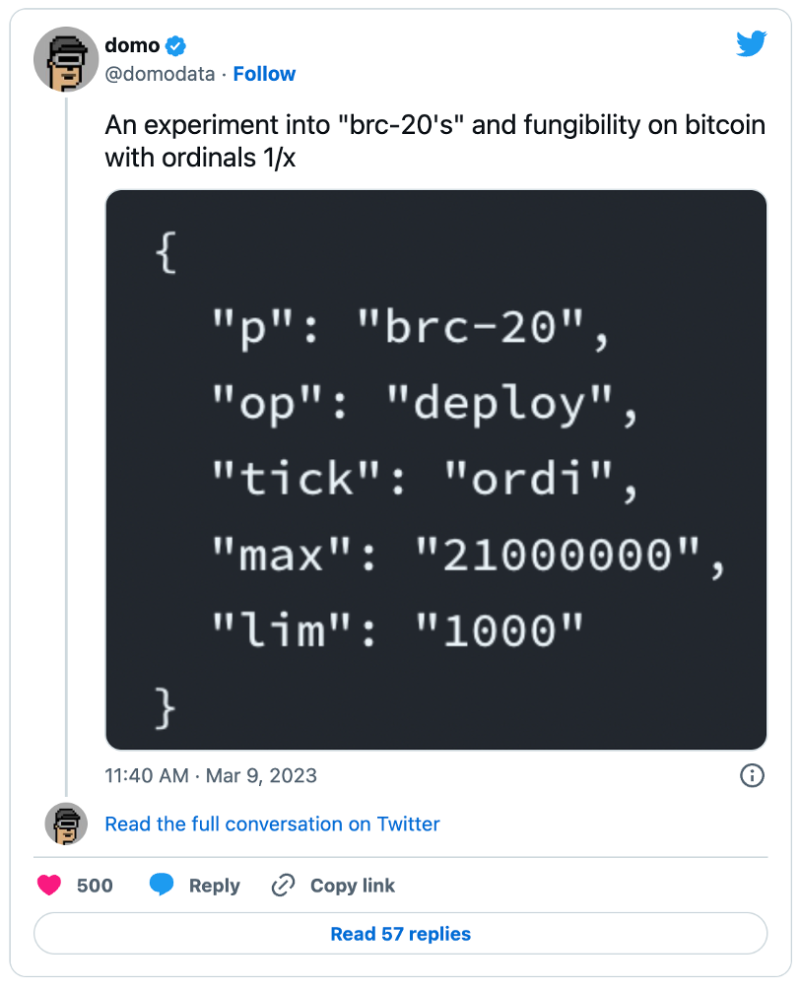The width and height of the screenshot is (800, 989).
Task: Follow the @domodata account
Action: click(x=264, y=74)
